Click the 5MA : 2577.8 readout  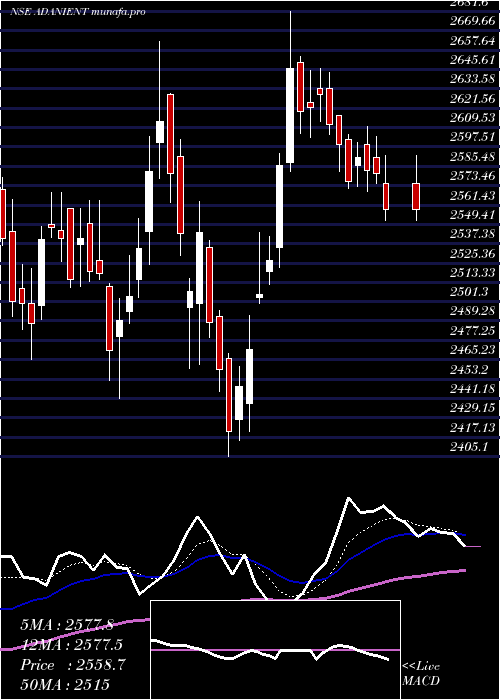pyautogui.click(x=67, y=625)
